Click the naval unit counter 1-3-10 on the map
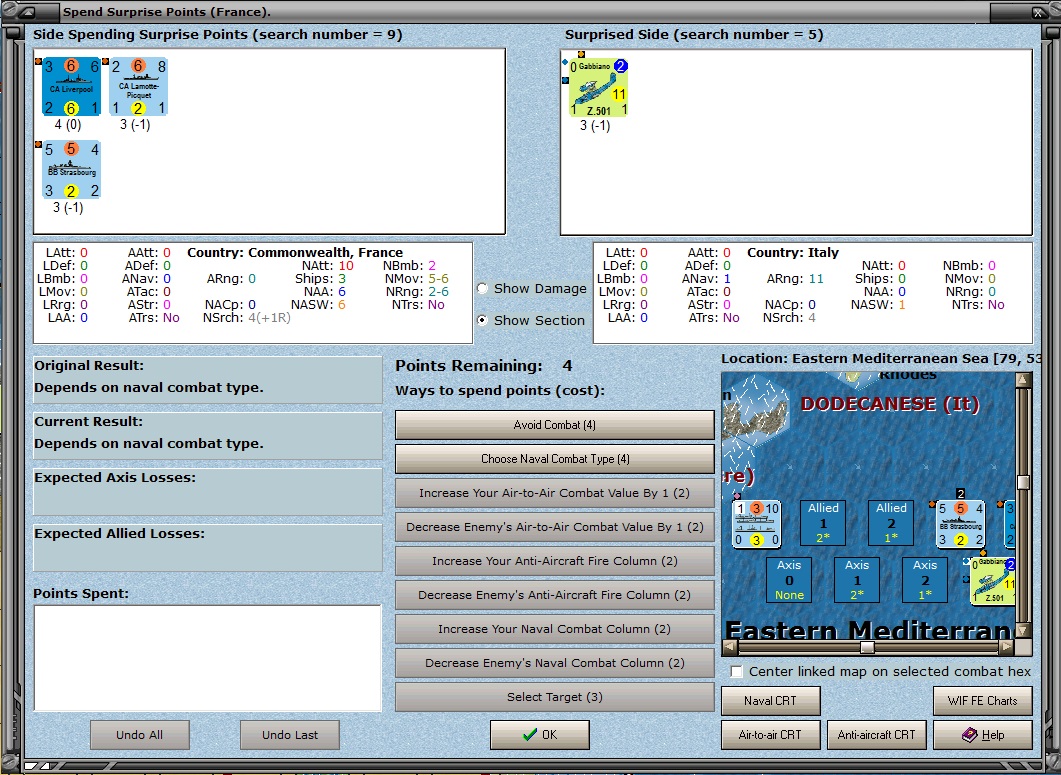This screenshot has height=775, width=1061. tap(757, 524)
